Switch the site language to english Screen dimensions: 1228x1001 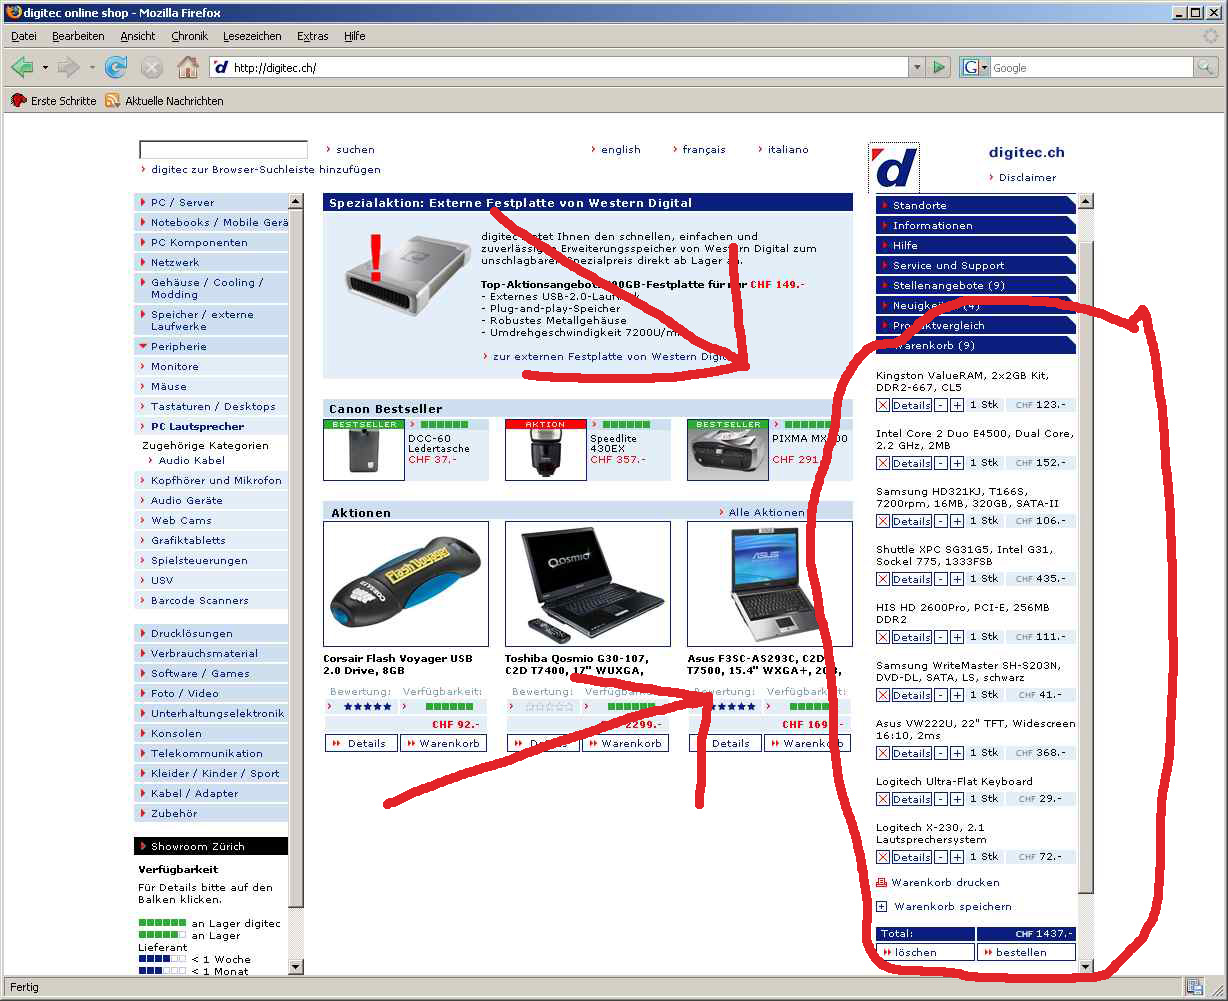click(620, 150)
